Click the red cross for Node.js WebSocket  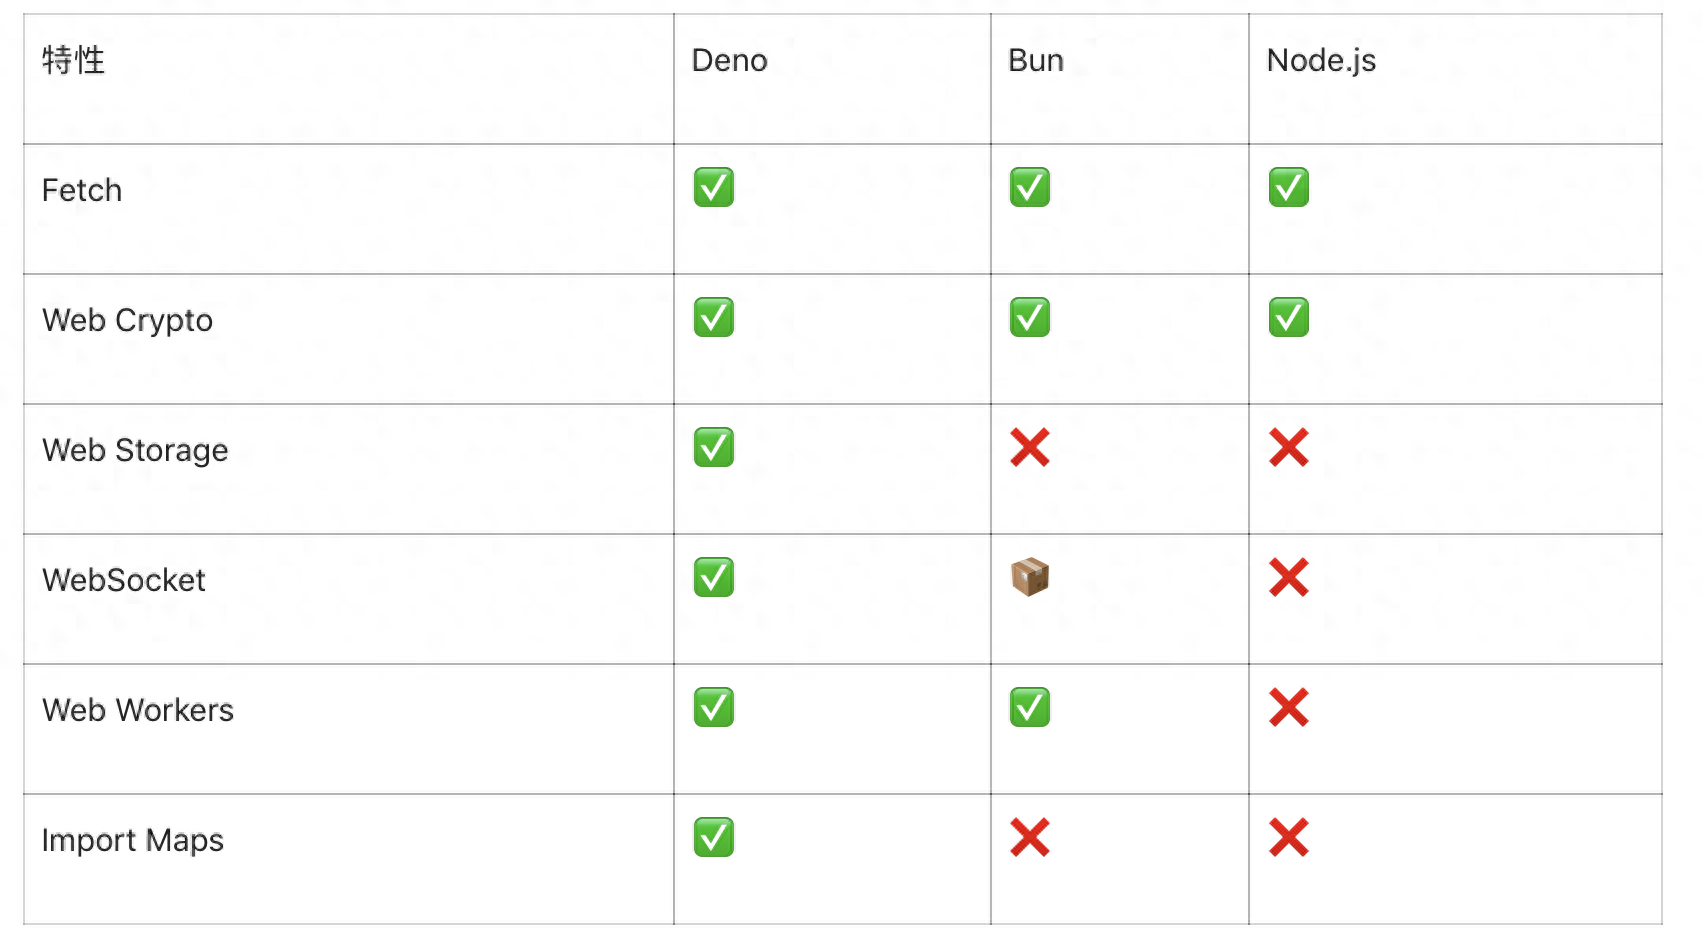1289,577
